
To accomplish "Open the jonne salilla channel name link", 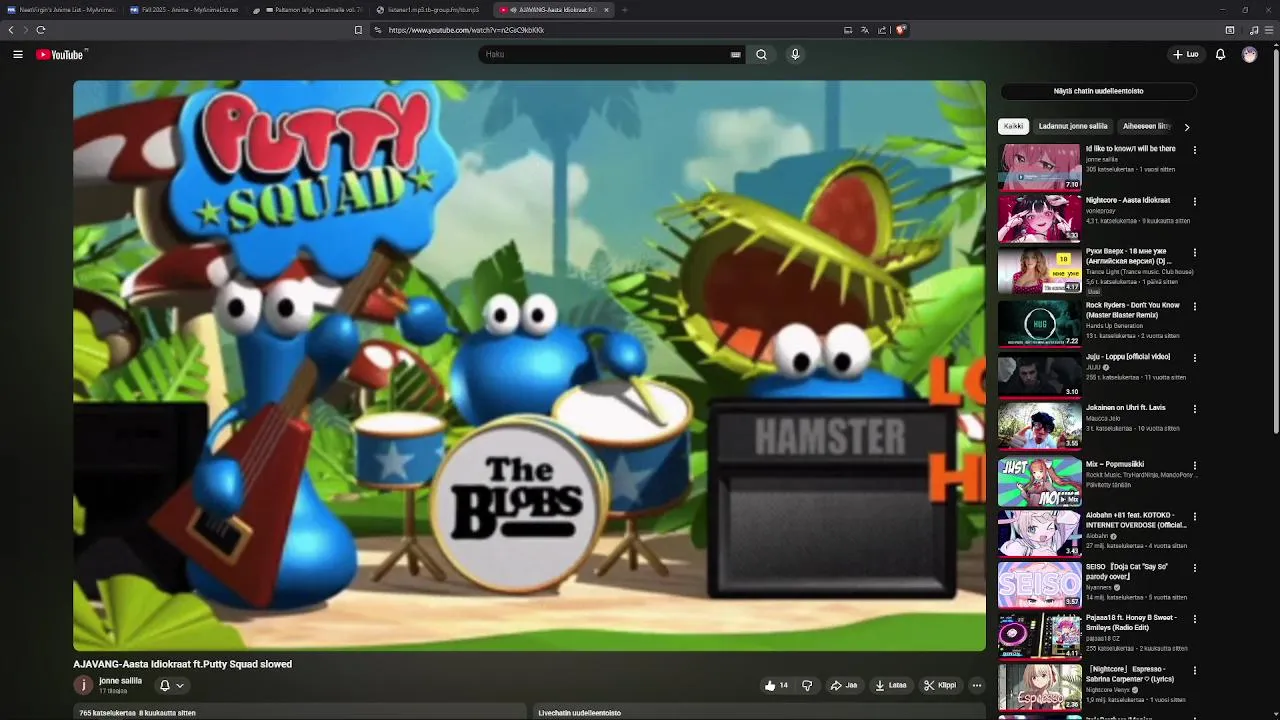I will click(x=120, y=681).
